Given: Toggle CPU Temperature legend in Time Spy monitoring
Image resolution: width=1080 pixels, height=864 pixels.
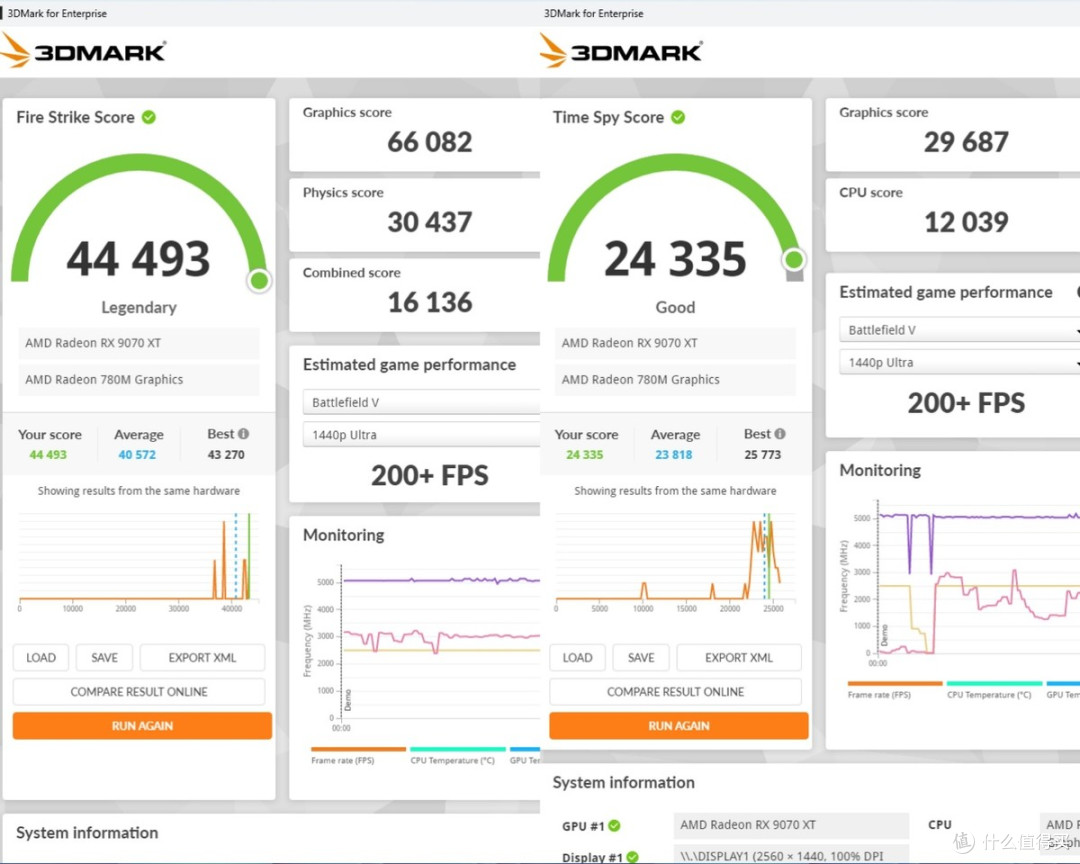Looking at the screenshot, I should 995,690.
